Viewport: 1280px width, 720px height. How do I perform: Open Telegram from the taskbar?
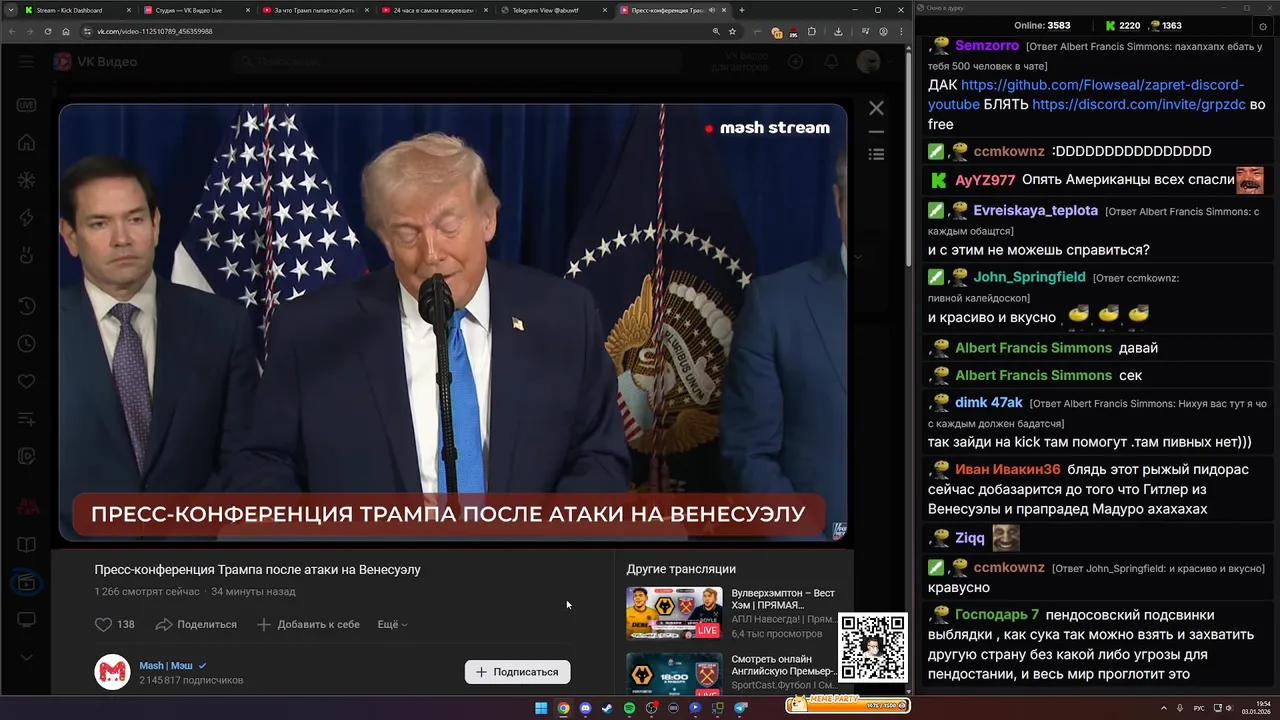(x=741, y=708)
